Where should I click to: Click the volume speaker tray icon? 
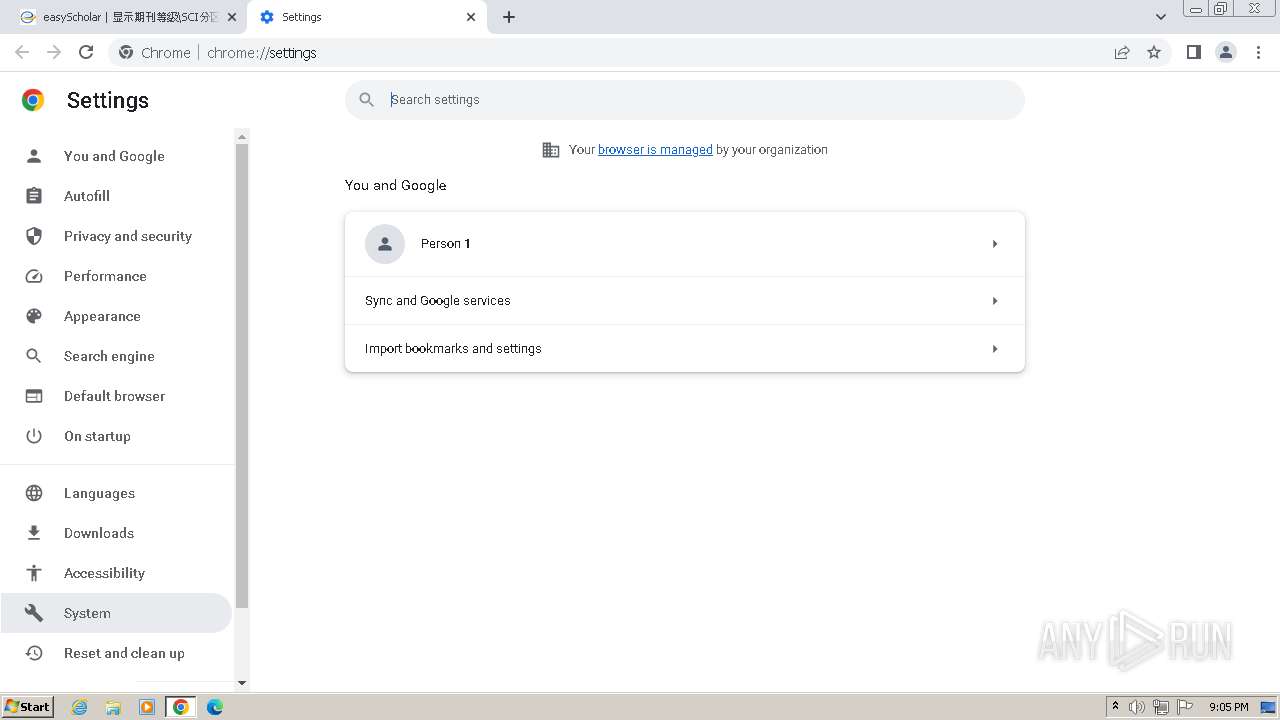pos(1137,707)
